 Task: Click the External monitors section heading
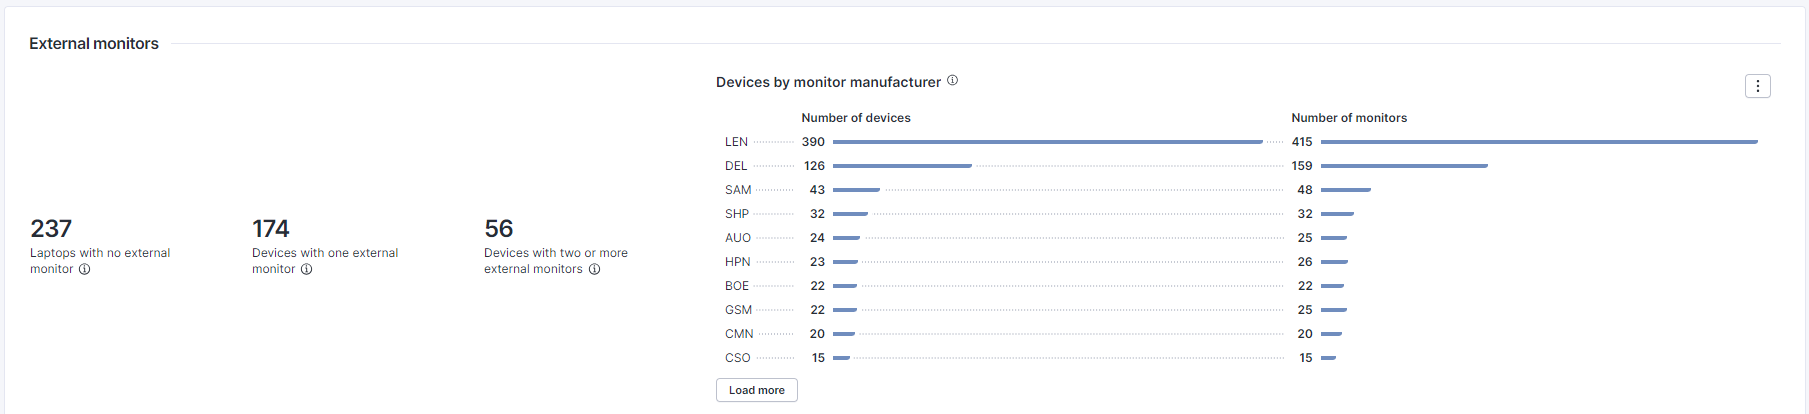(94, 44)
